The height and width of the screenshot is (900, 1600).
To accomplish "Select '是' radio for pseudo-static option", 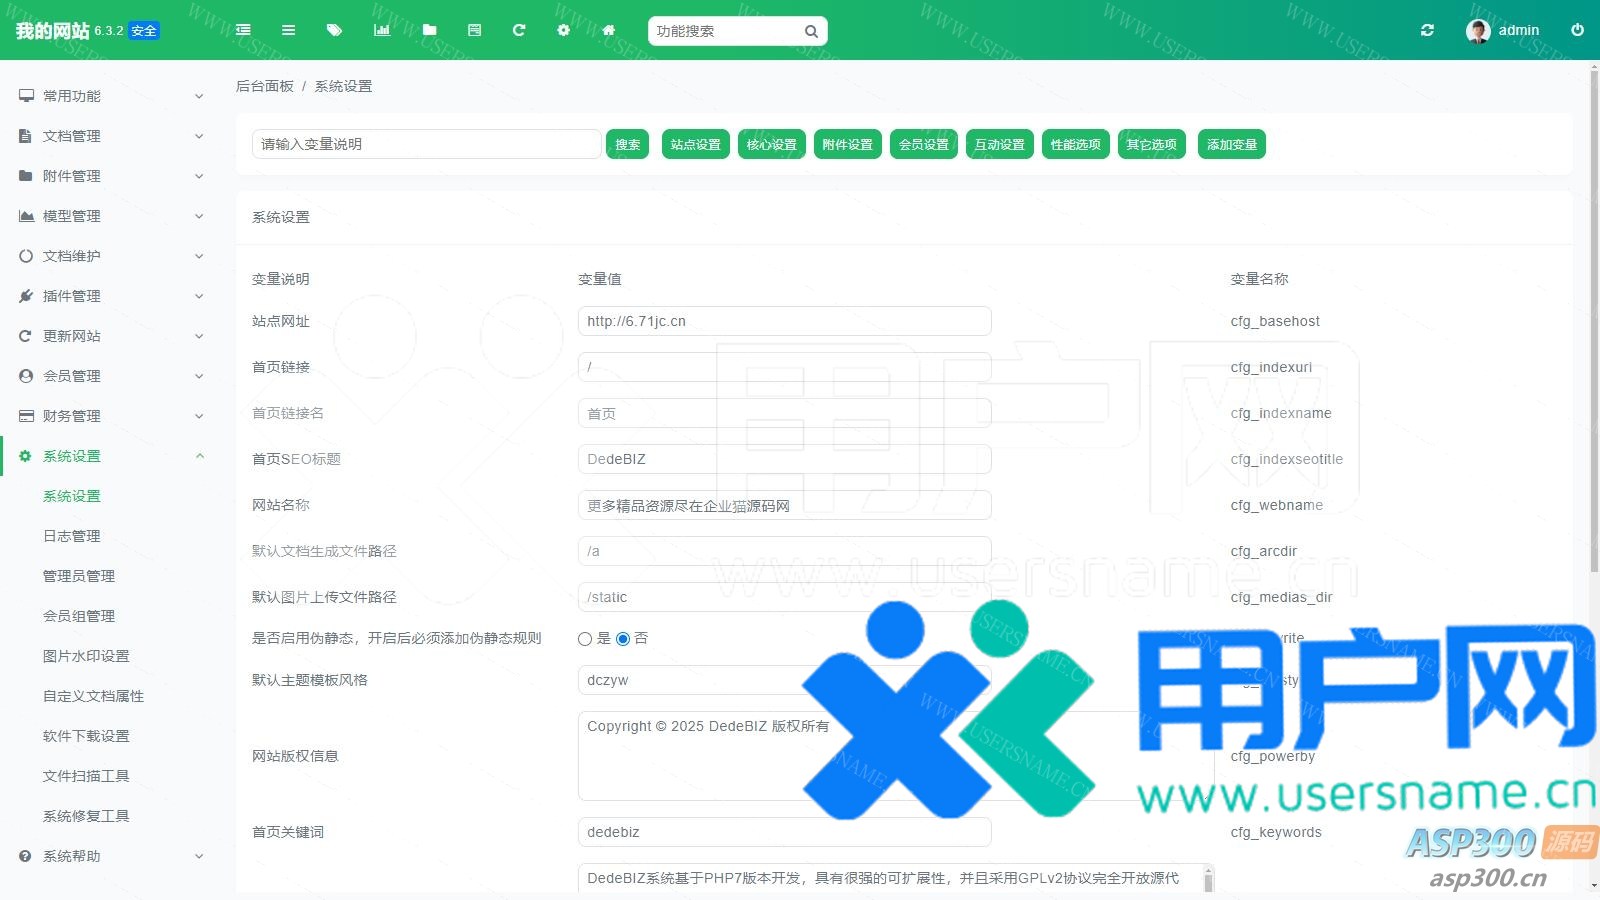I will pyautogui.click(x=585, y=639).
